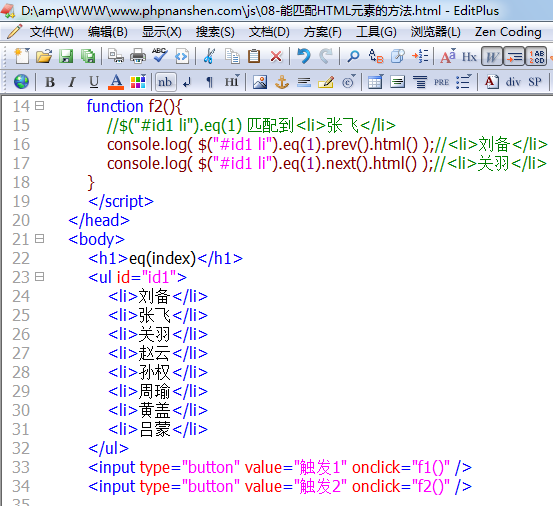This screenshot has height=506, width=553.
Task: Open the 搜索(S) menu
Action: coord(215,32)
